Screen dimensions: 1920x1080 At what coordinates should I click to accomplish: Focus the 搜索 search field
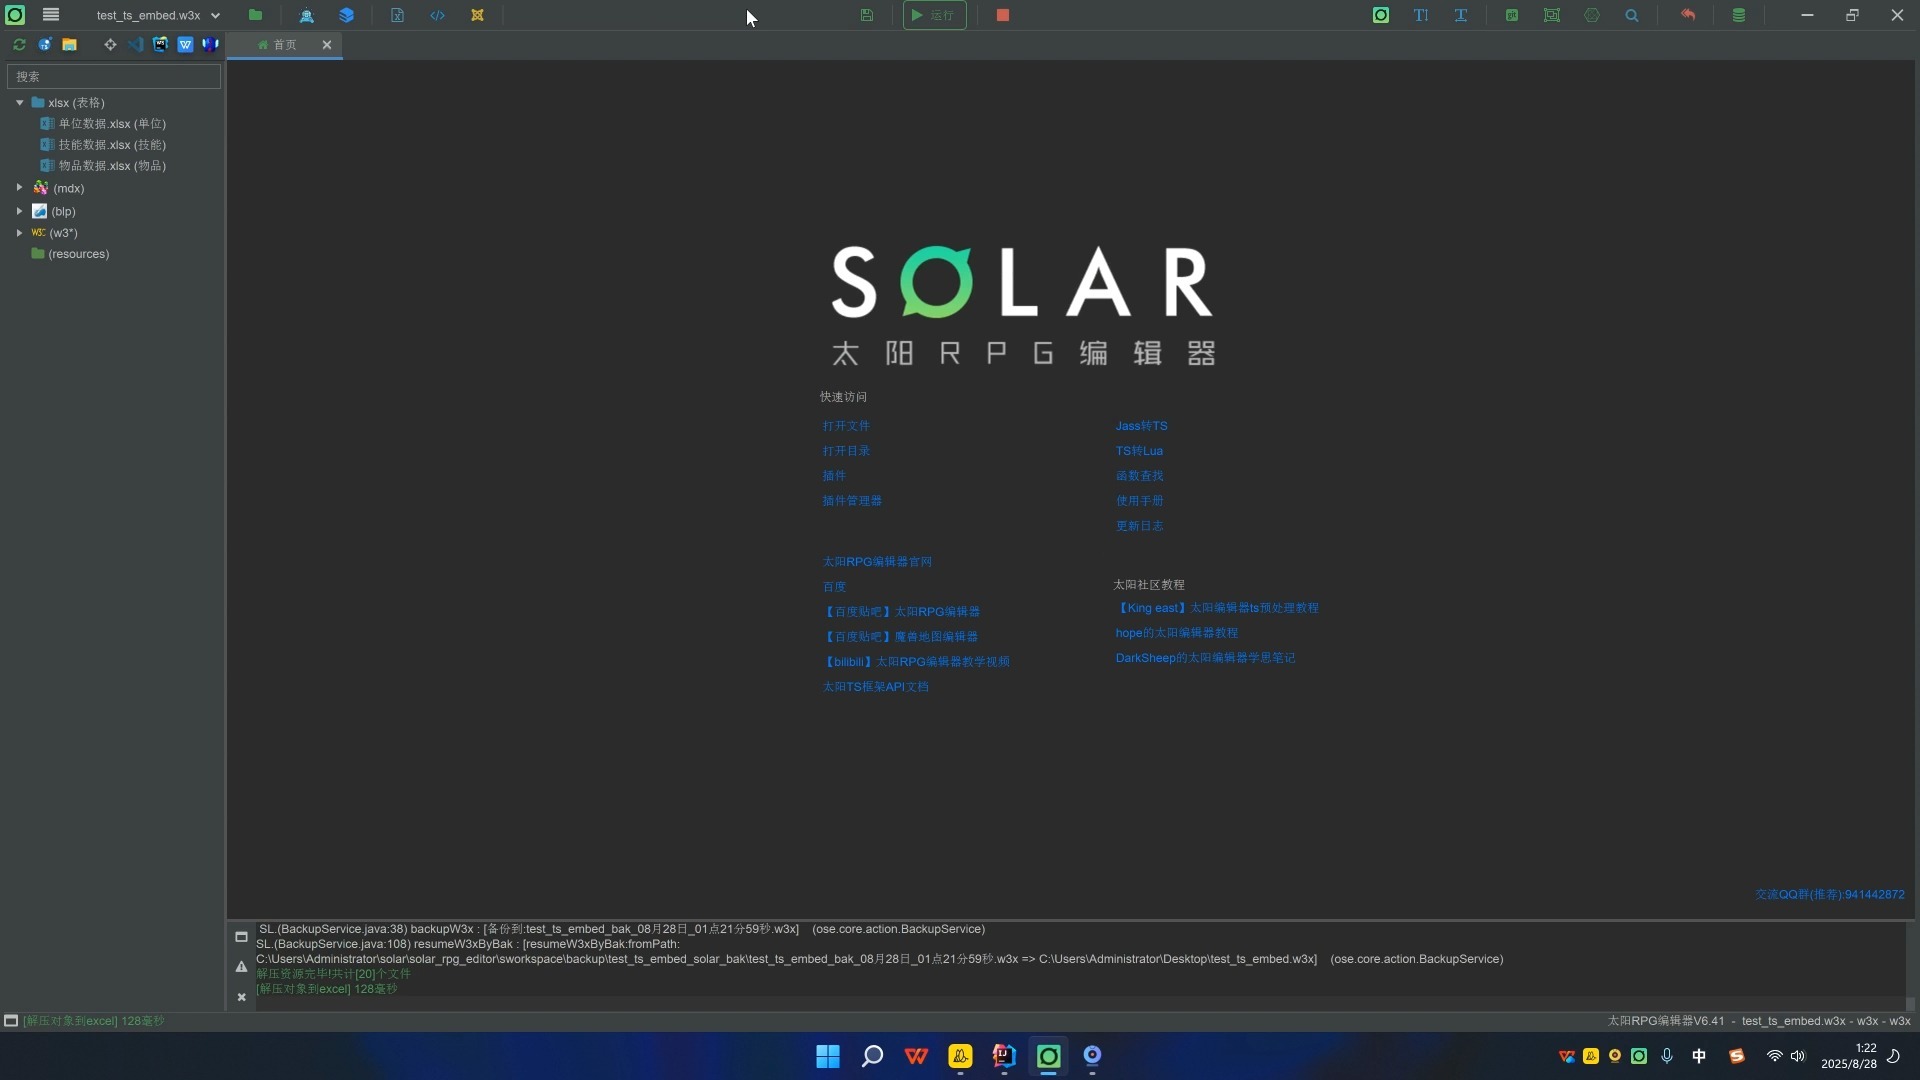click(114, 76)
